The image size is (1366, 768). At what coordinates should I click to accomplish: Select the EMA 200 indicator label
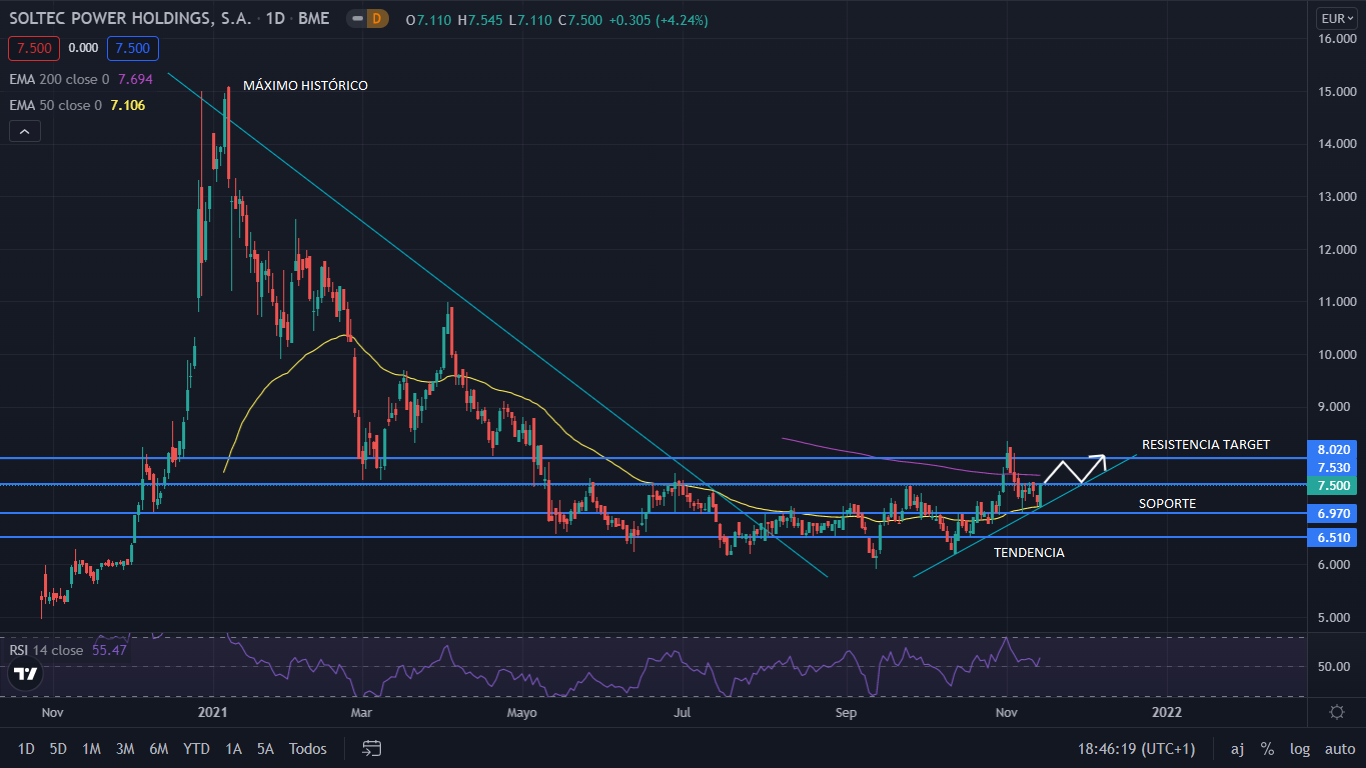click(59, 78)
